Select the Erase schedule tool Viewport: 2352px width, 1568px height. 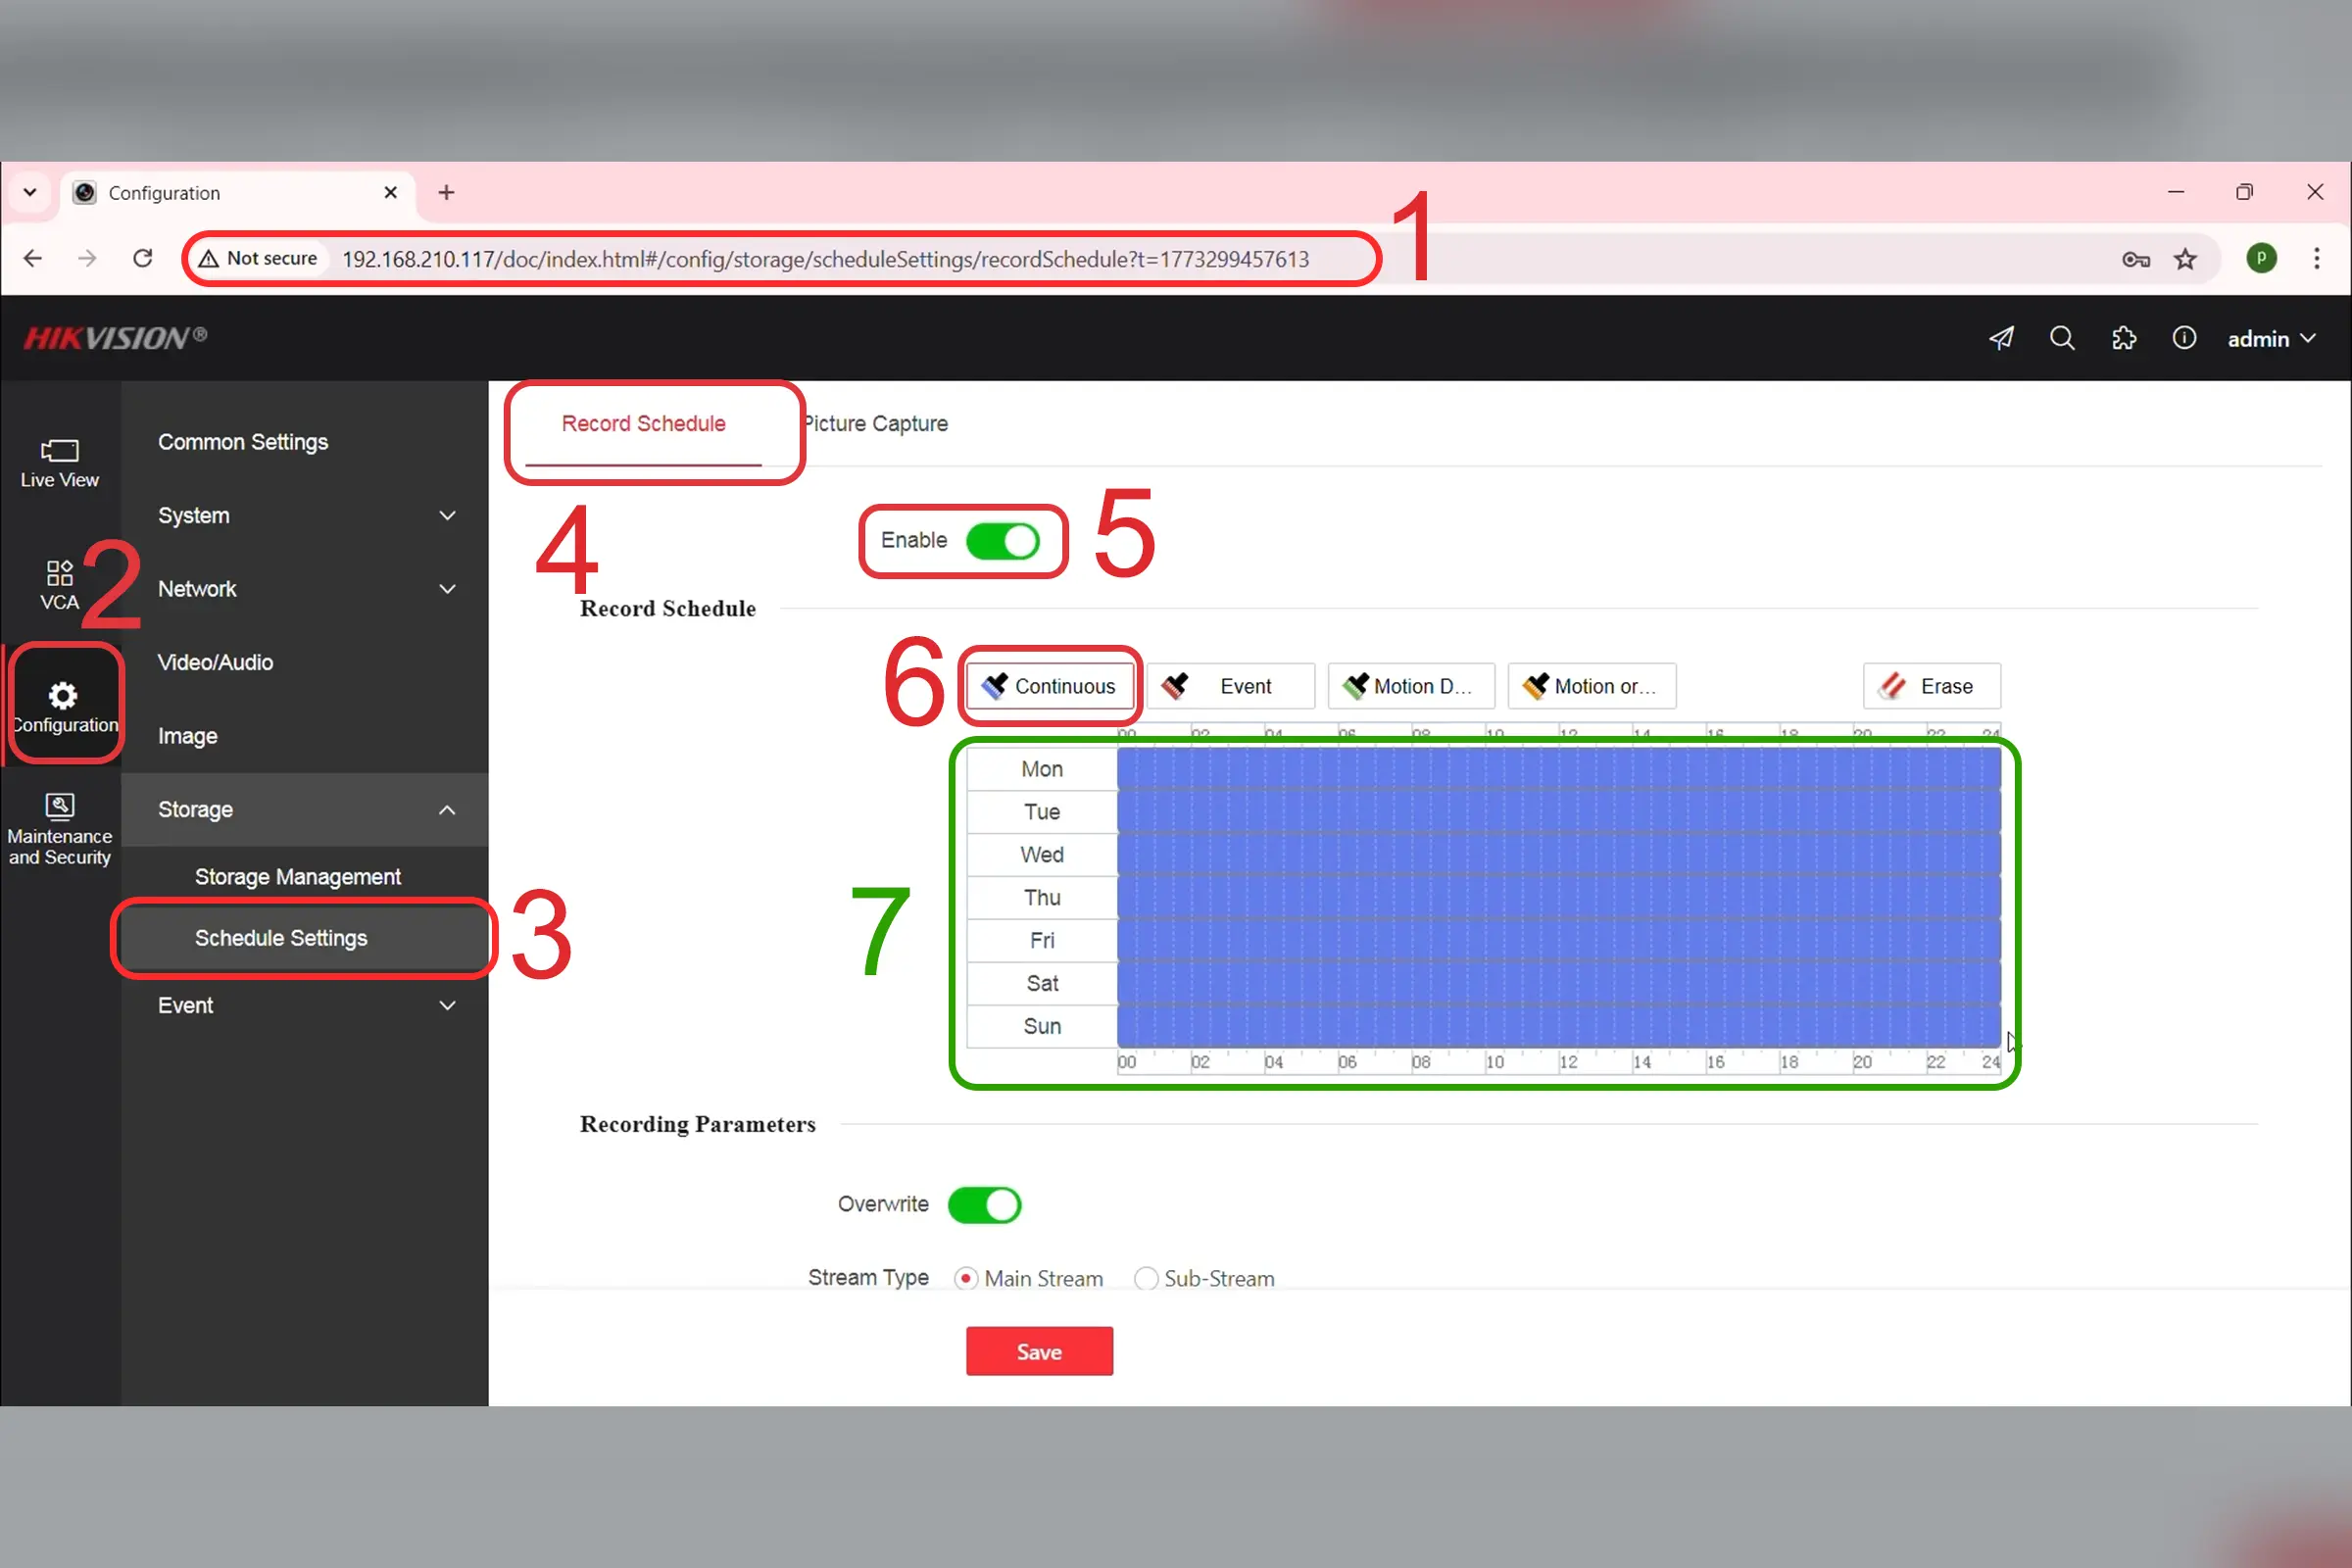[1931, 686]
